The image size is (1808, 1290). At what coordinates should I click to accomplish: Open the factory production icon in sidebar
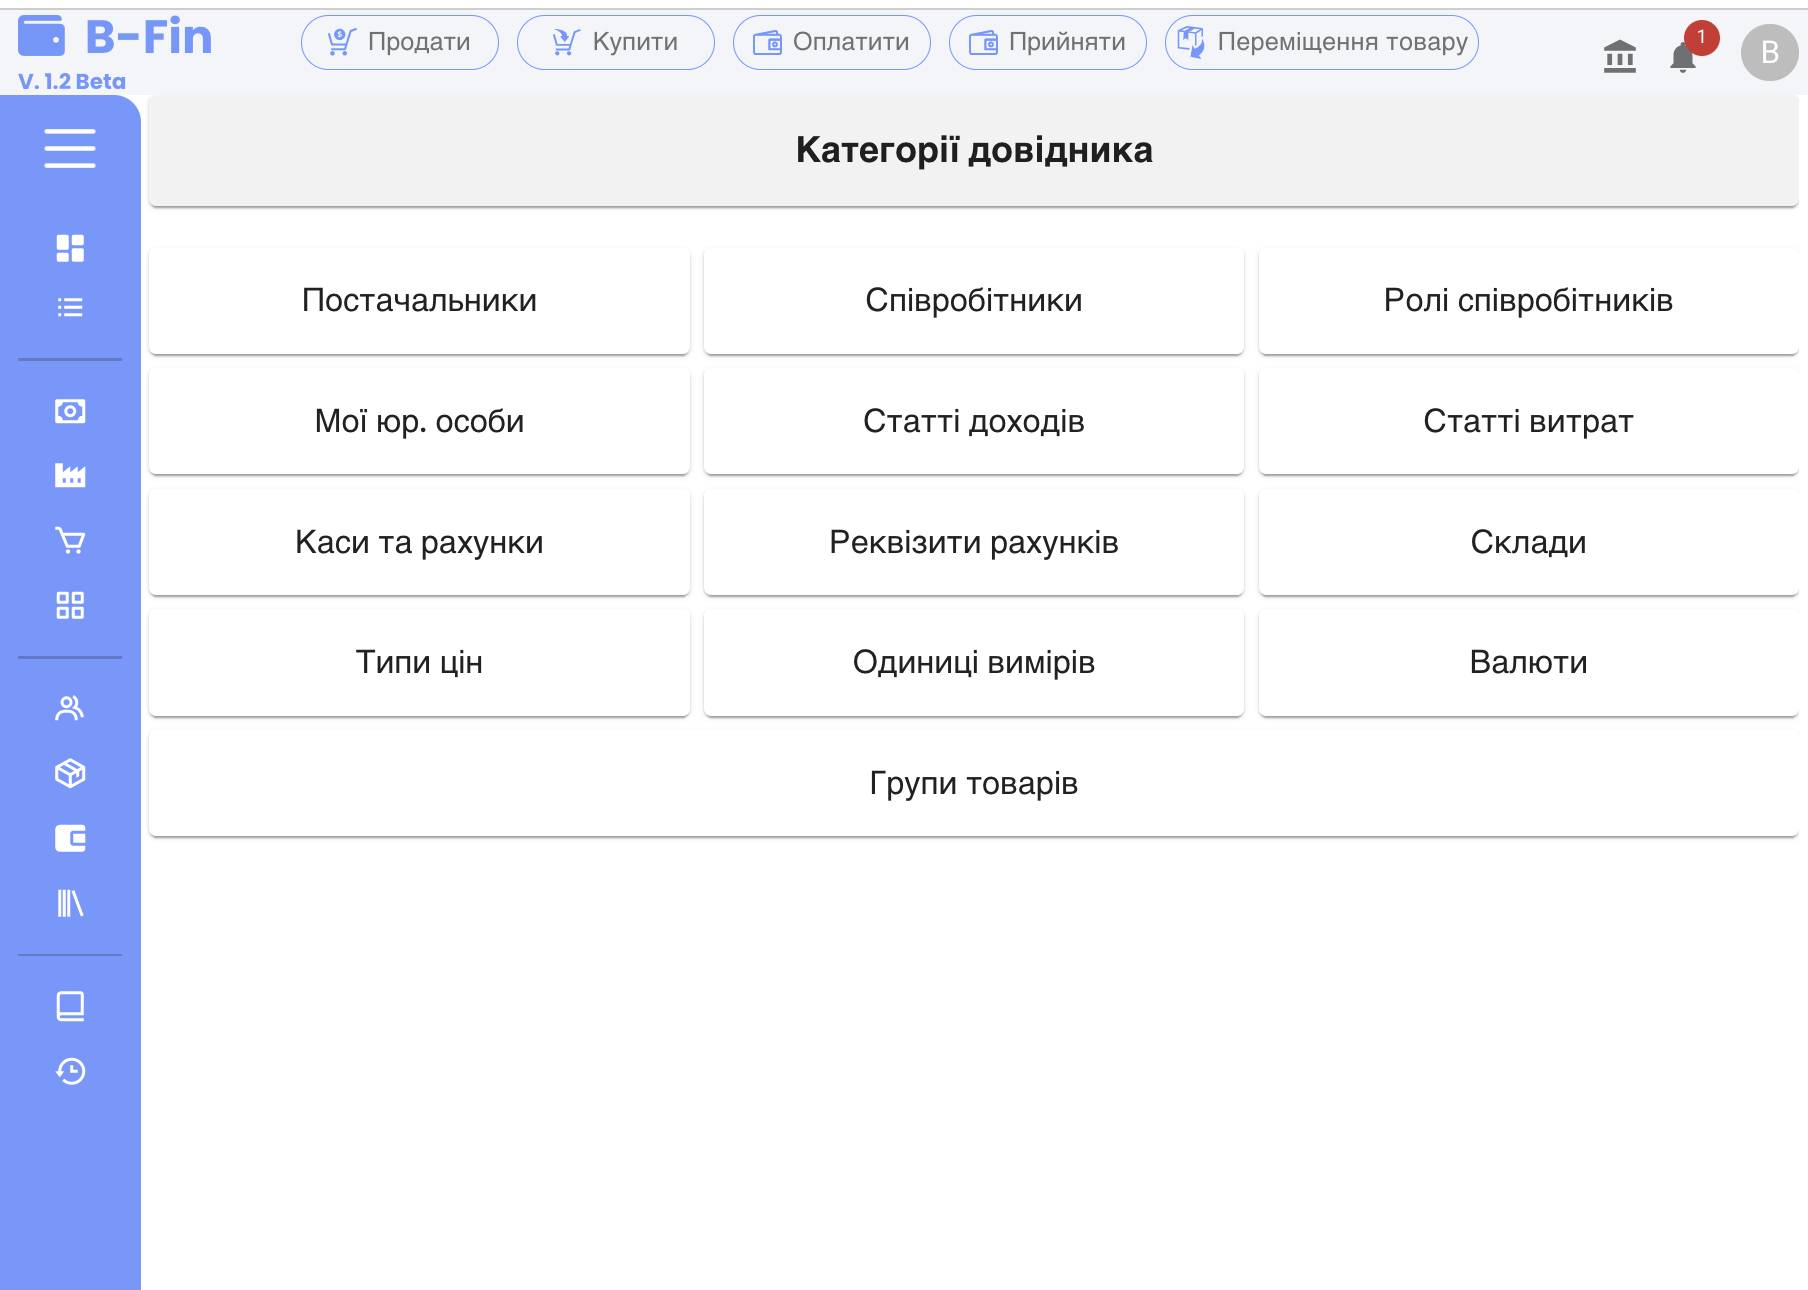(x=70, y=475)
